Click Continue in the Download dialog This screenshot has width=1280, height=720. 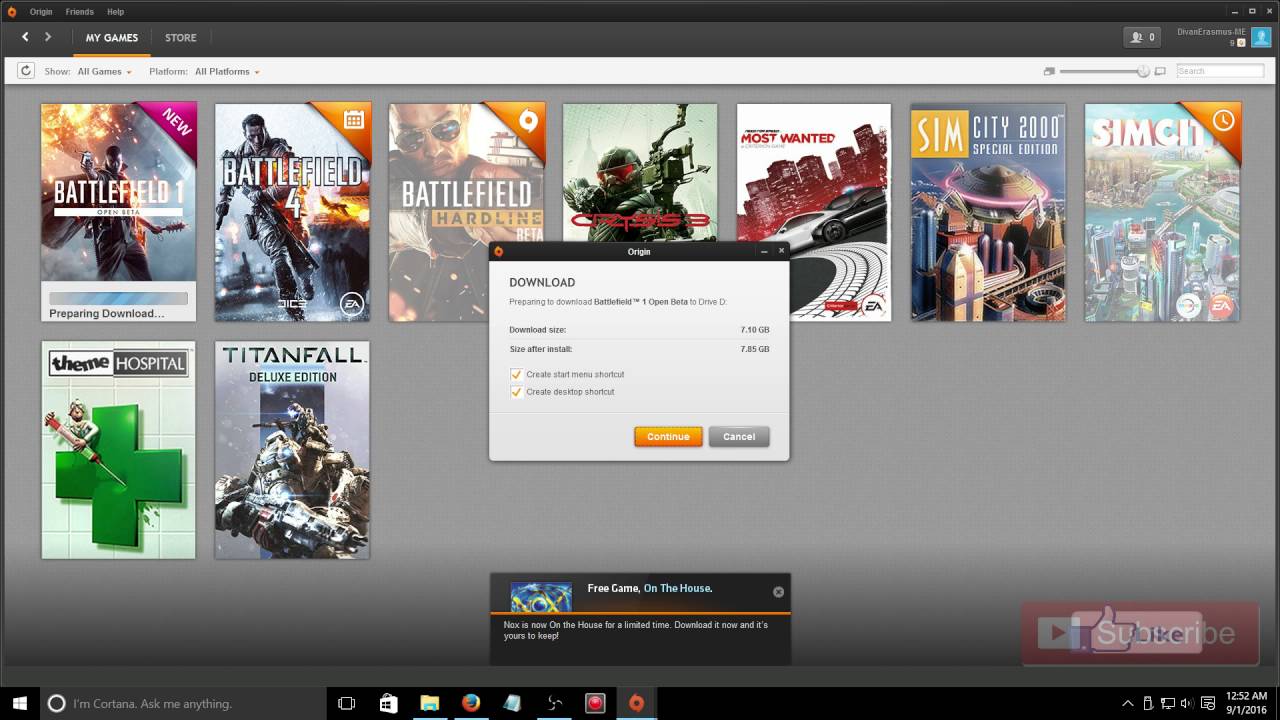668,436
